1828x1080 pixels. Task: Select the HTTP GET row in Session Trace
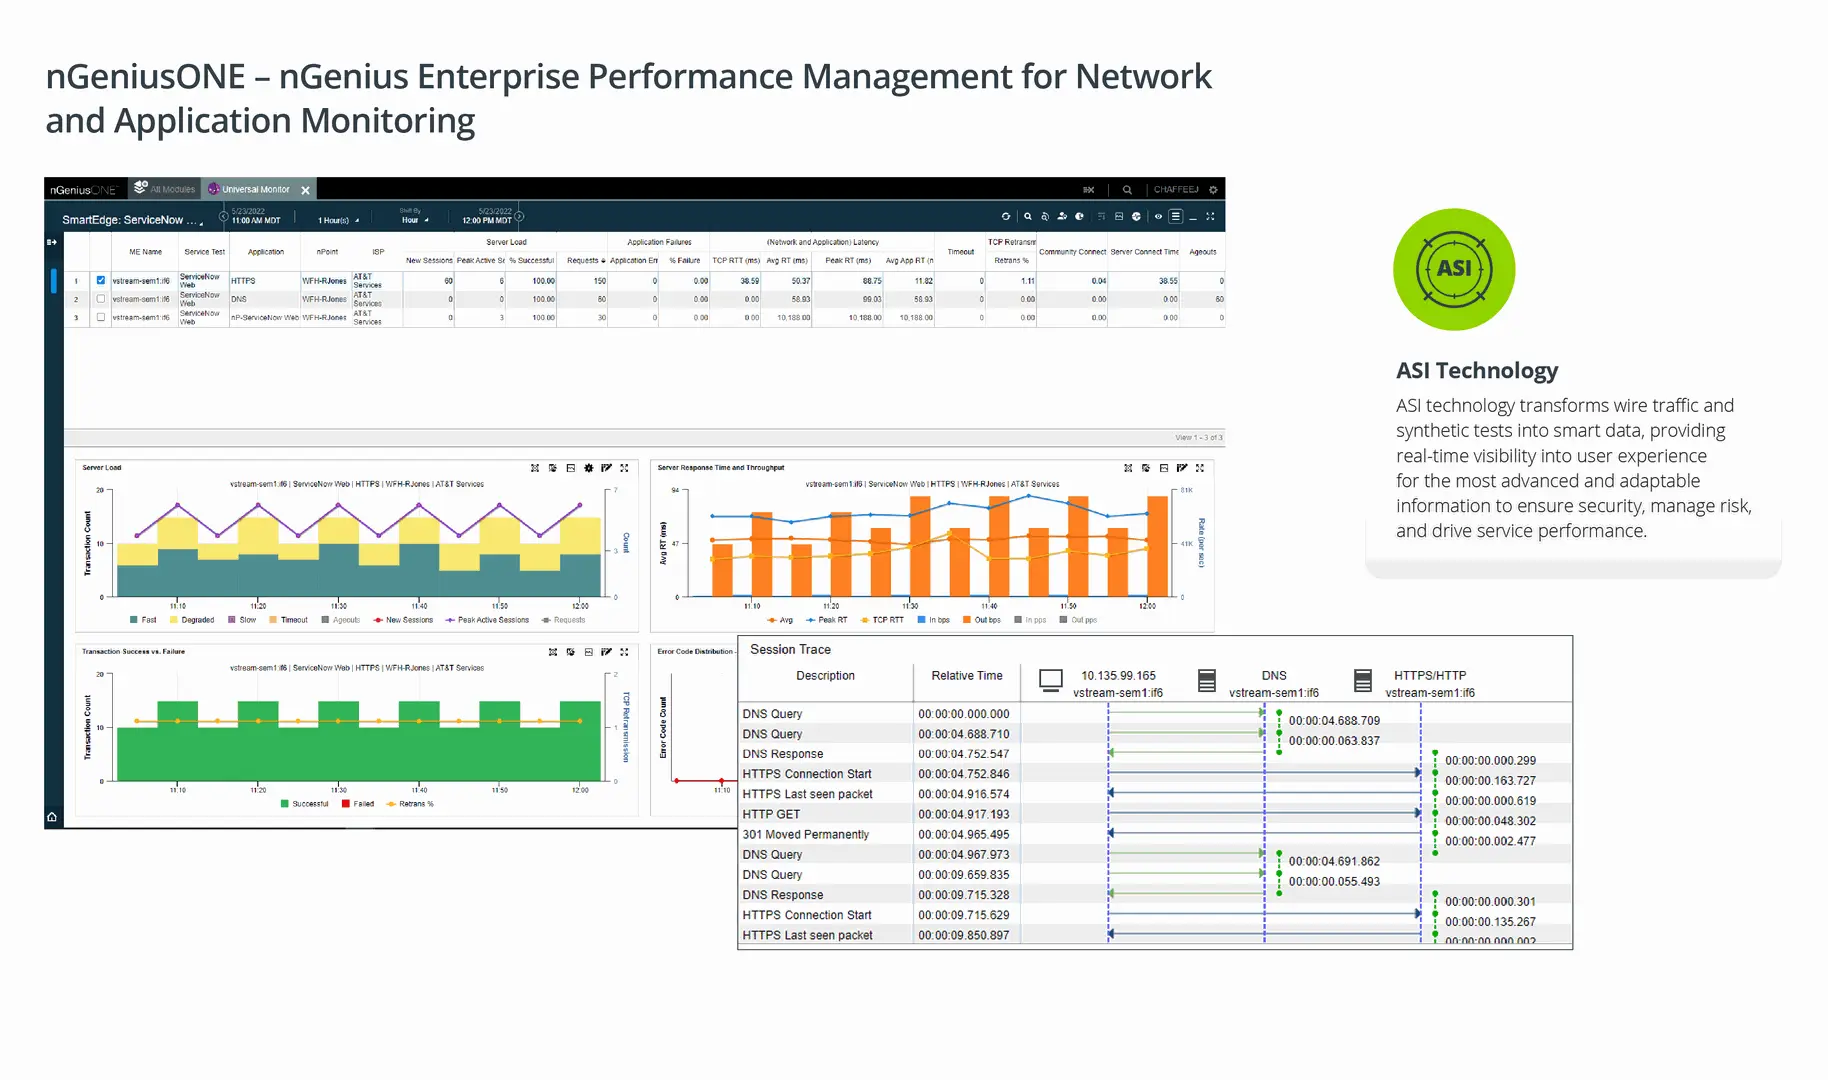1155,814
